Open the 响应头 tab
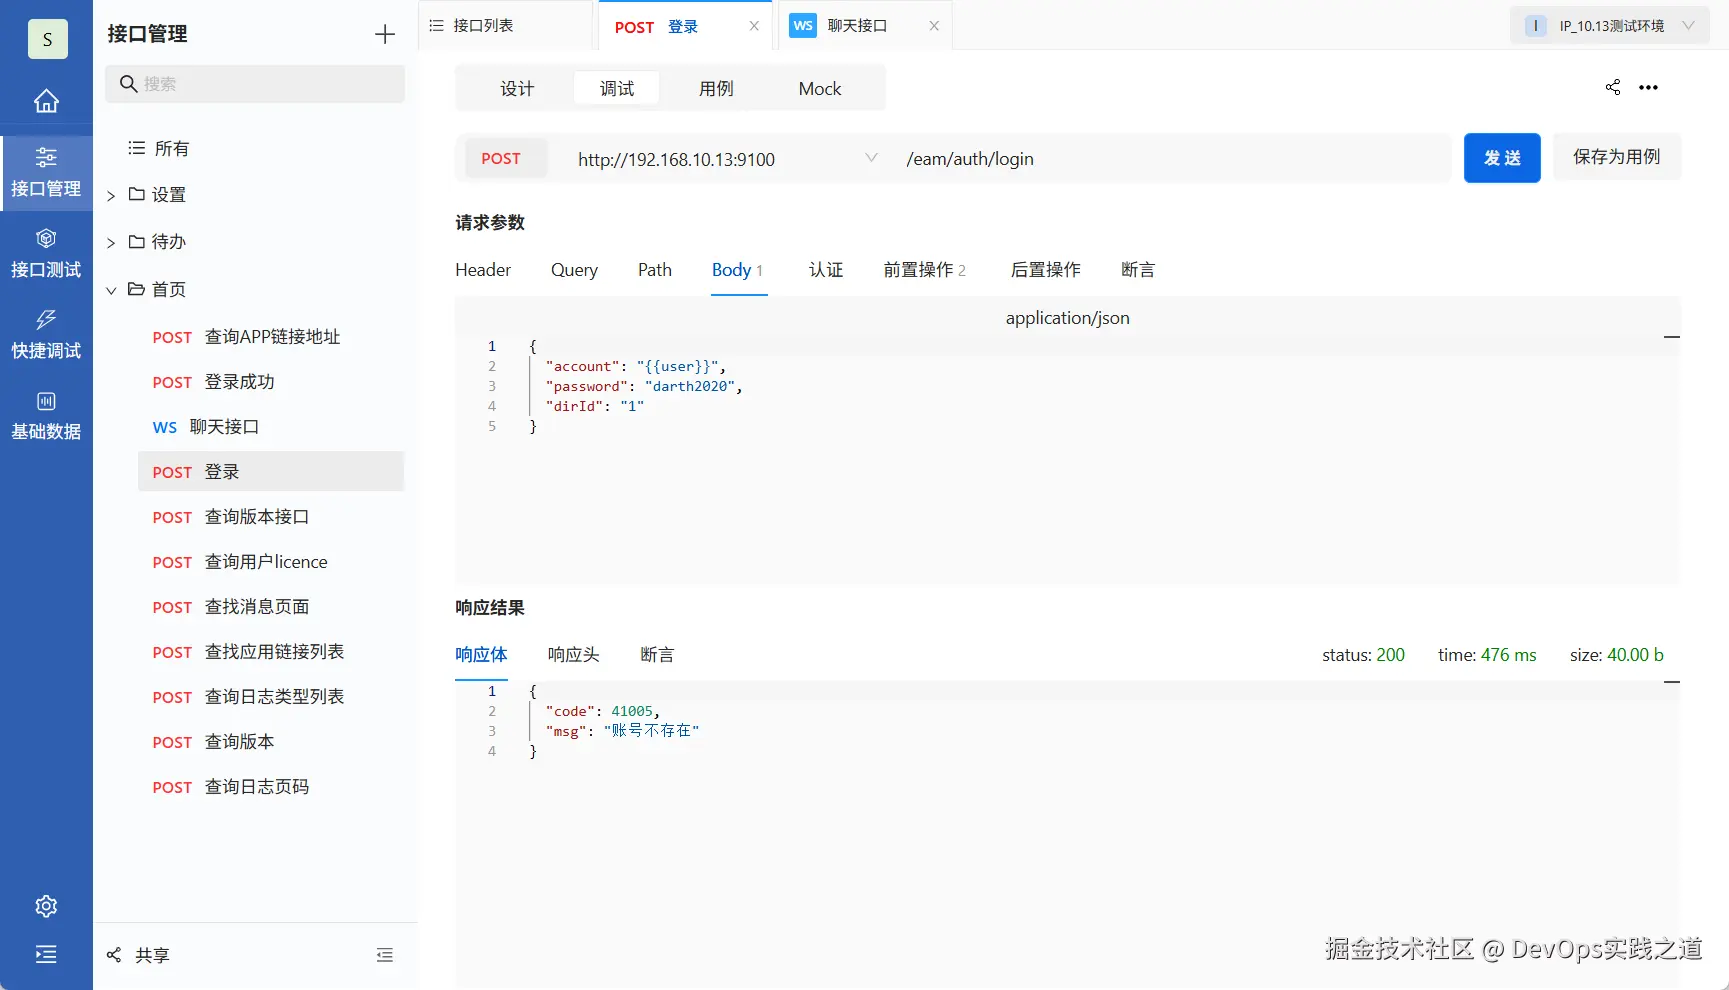 [x=573, y=655]
